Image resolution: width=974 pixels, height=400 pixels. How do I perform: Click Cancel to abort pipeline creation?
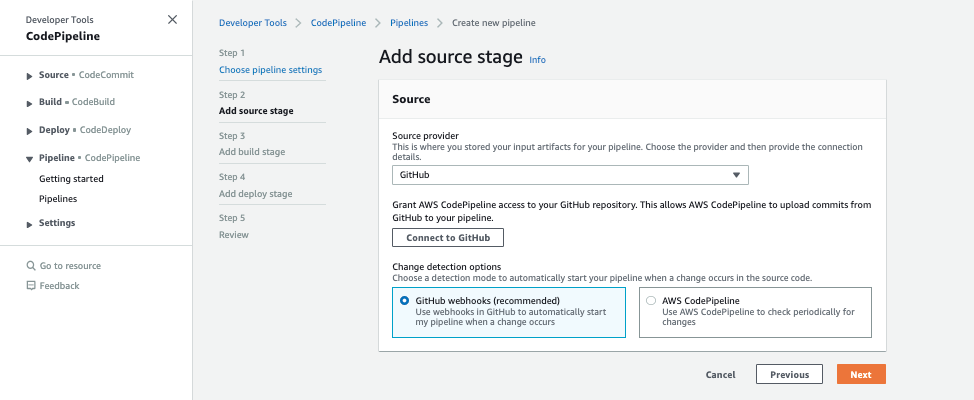pos(720,374)
